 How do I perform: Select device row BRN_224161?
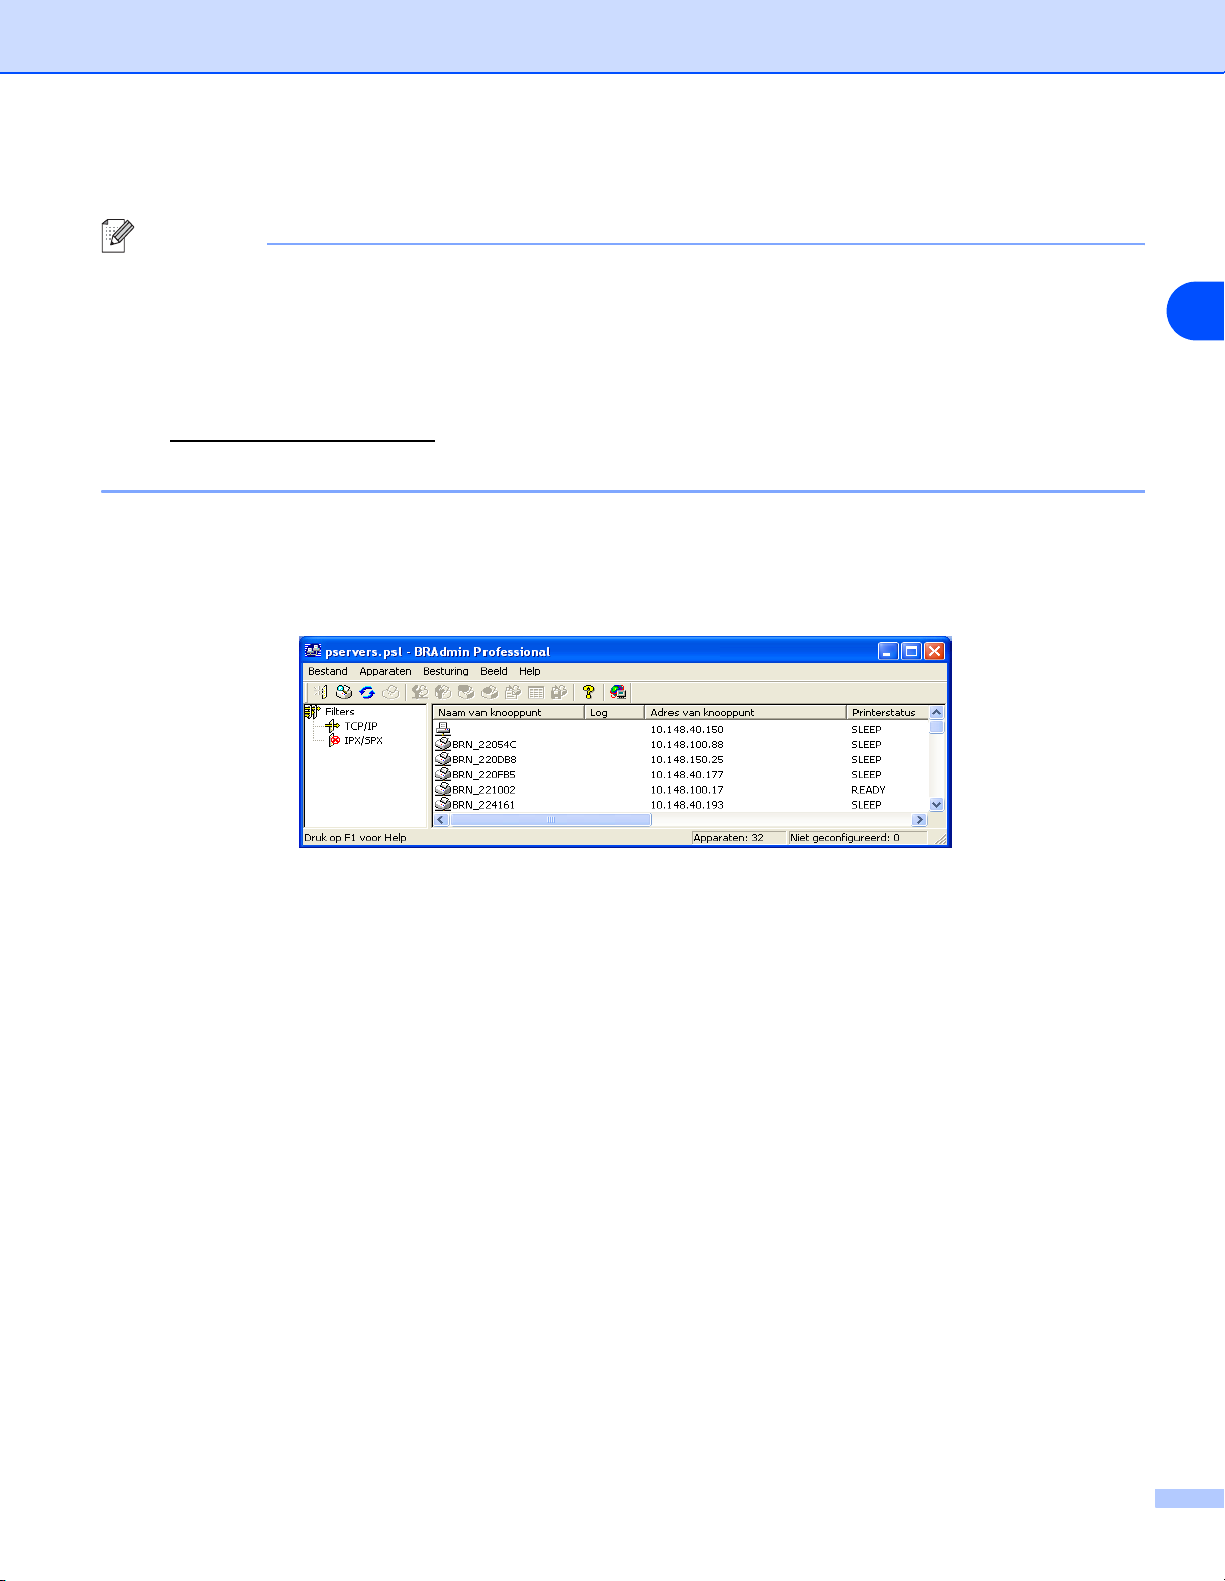tap(681, 804)
